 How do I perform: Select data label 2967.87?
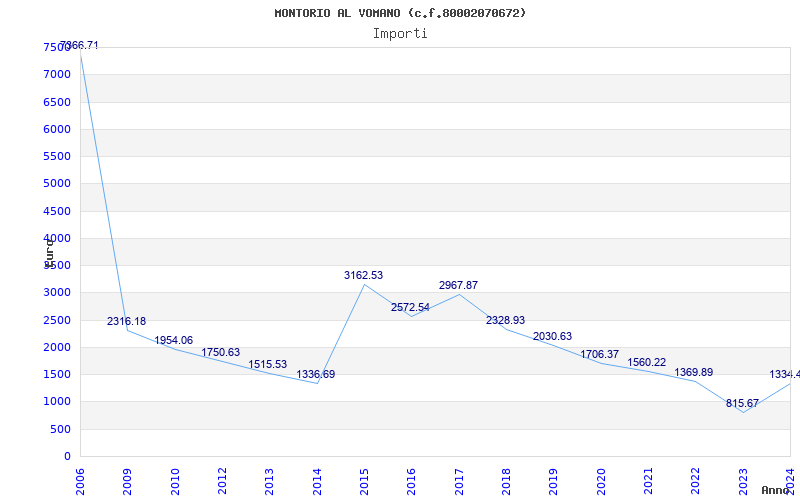(458, 286)
